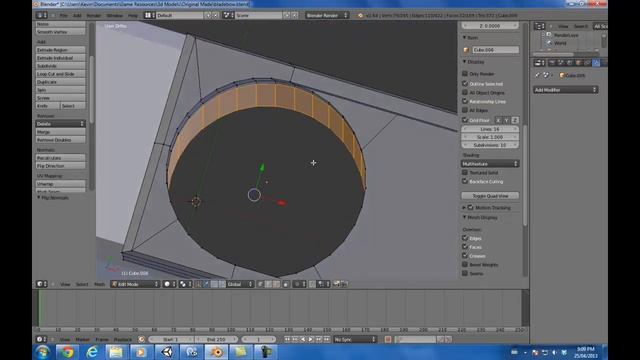Open the Window menu
The image size is (640, 360).
pos(115,15)
